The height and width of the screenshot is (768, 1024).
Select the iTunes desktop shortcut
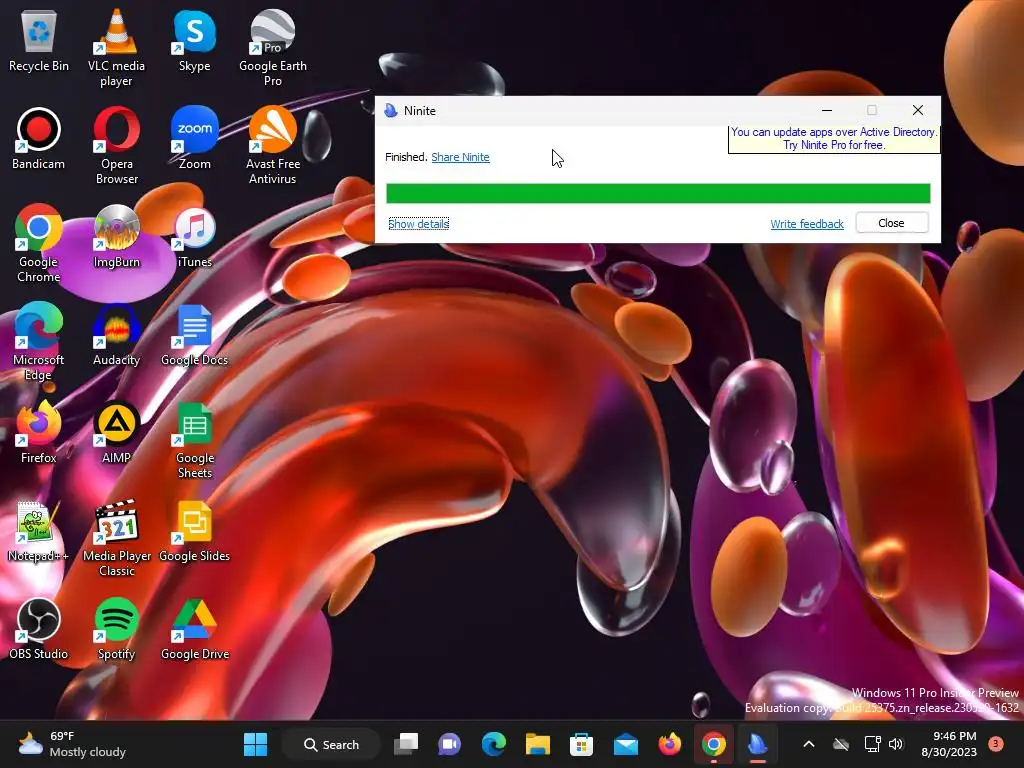195,236
